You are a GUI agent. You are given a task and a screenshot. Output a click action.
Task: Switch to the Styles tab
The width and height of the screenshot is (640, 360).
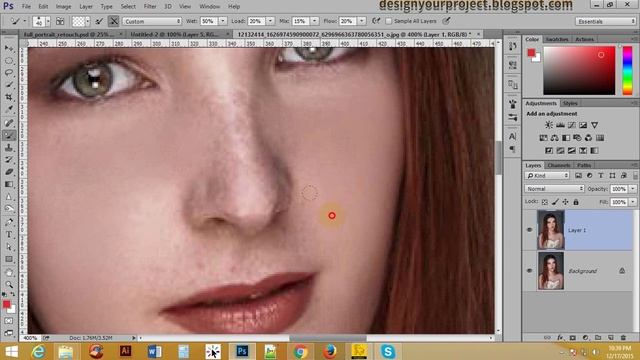click(570, 103)
